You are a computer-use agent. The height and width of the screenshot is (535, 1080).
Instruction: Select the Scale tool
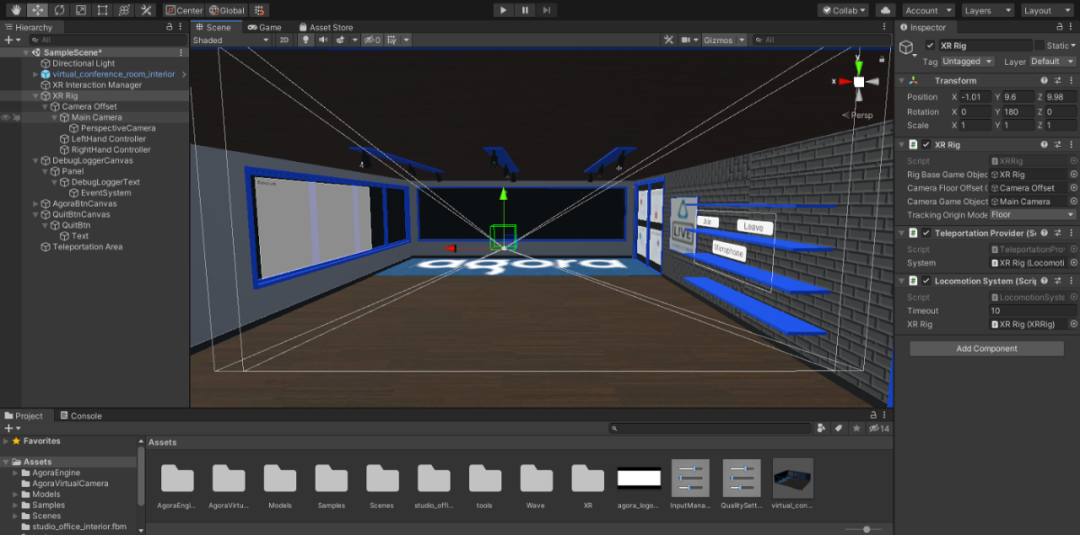tap(81, 10)
